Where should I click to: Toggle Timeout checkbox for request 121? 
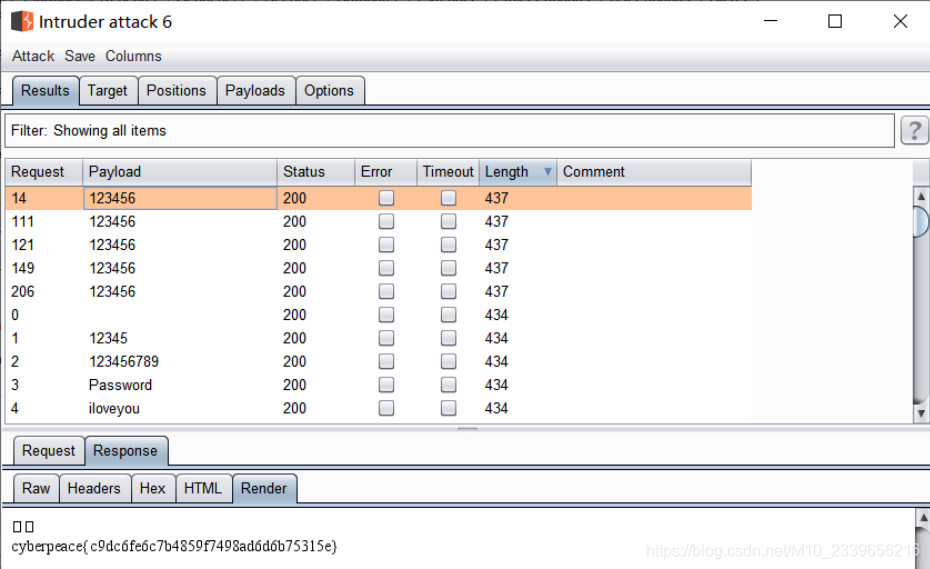click(x=448, y=244)
